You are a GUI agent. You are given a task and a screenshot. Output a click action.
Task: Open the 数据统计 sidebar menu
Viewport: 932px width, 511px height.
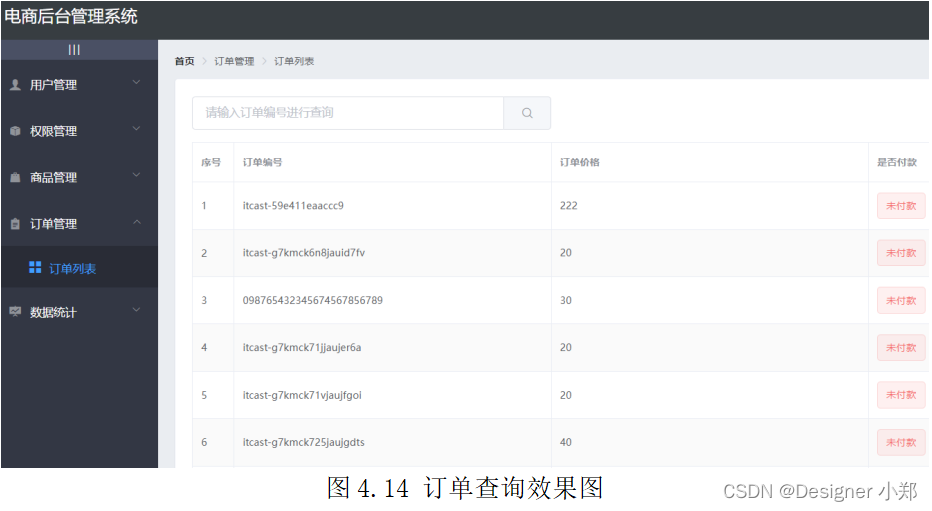point(80,312)
